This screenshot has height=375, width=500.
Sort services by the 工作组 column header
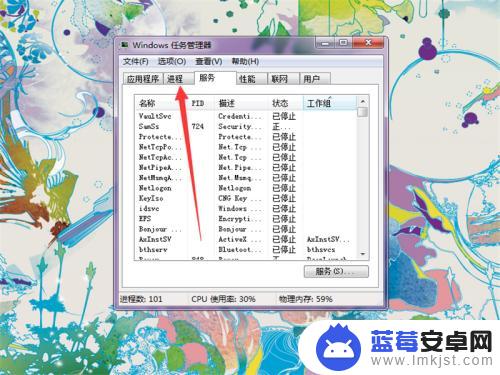pos(329,103)
